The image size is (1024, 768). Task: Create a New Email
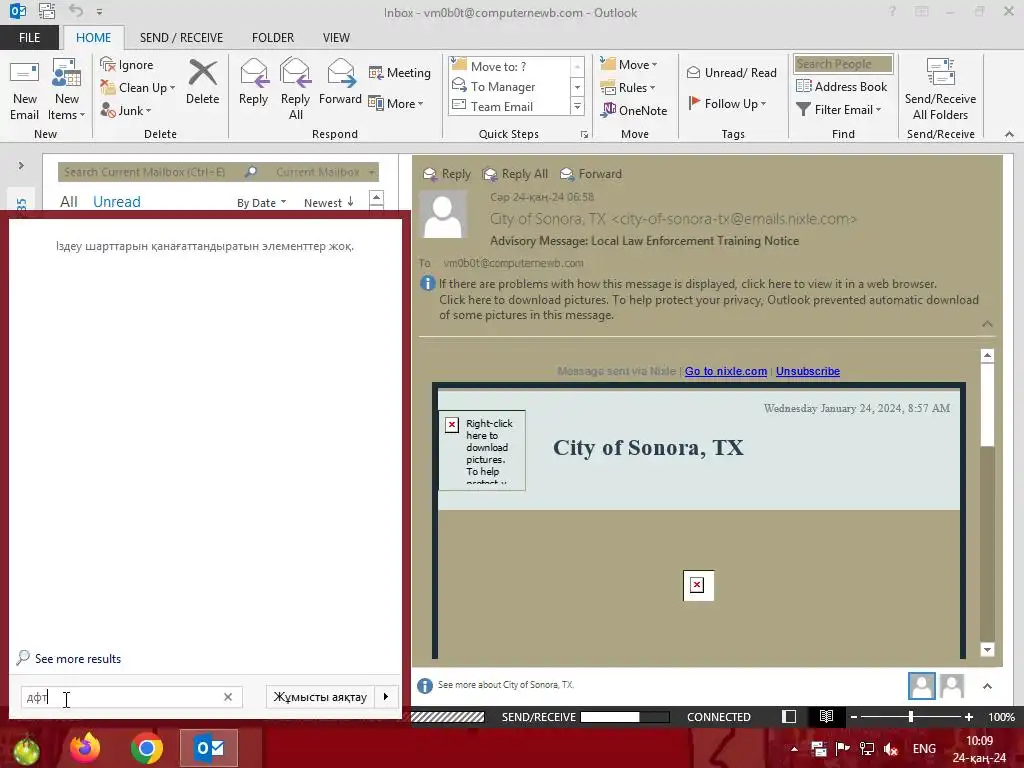pos(24,90)
